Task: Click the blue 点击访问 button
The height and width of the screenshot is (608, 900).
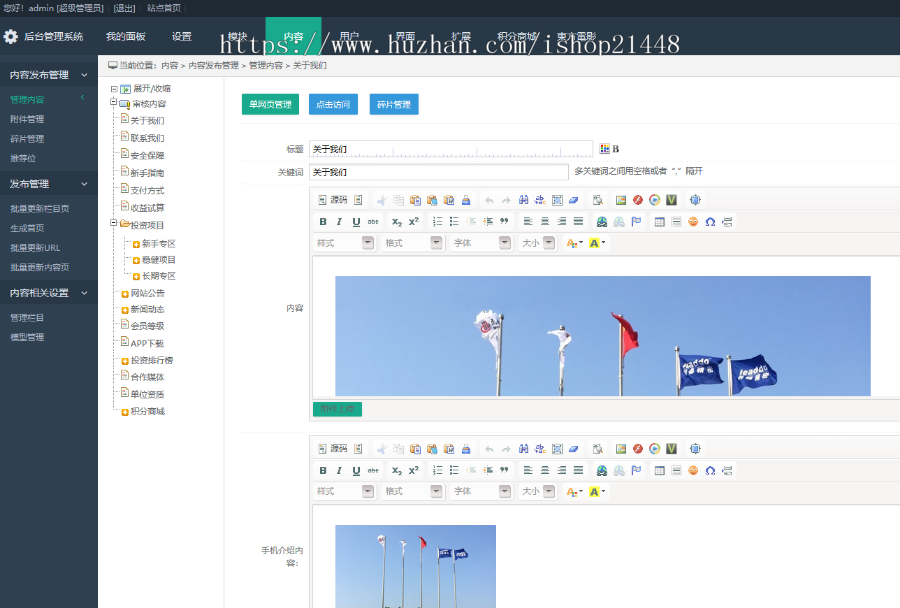Action: (x=334, y=104)
